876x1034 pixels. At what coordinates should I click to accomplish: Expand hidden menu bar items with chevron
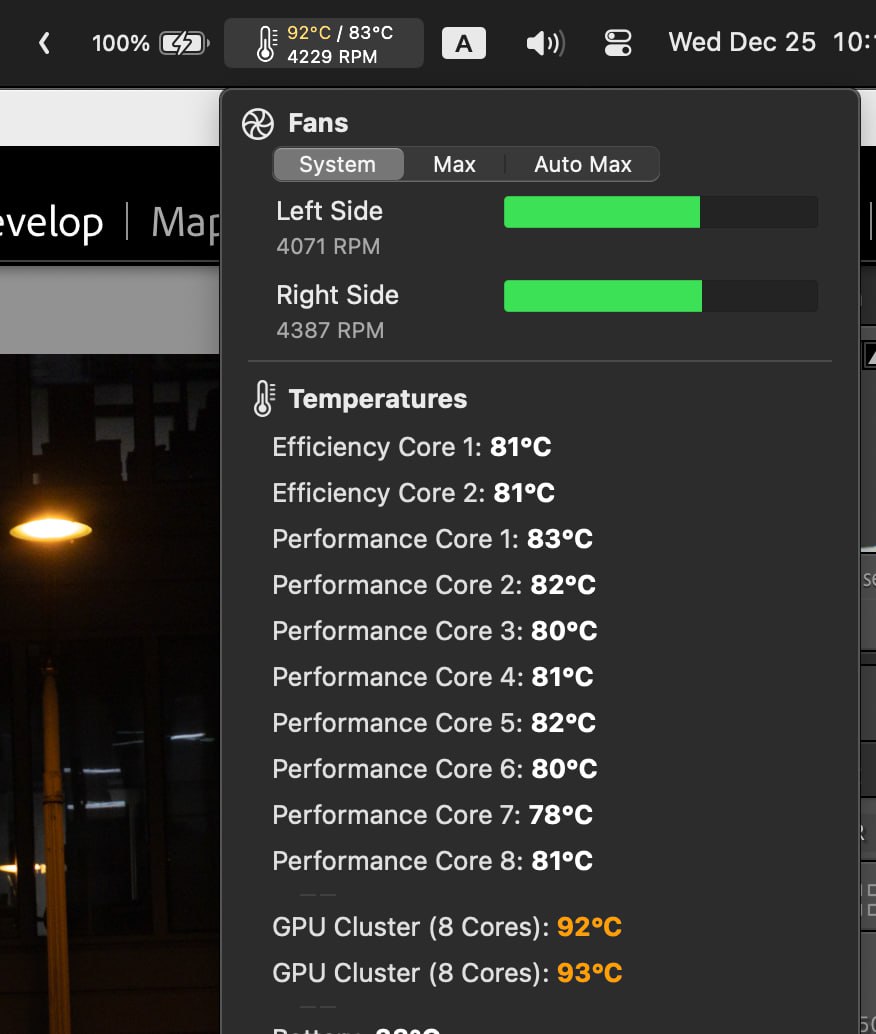point(44,44)
